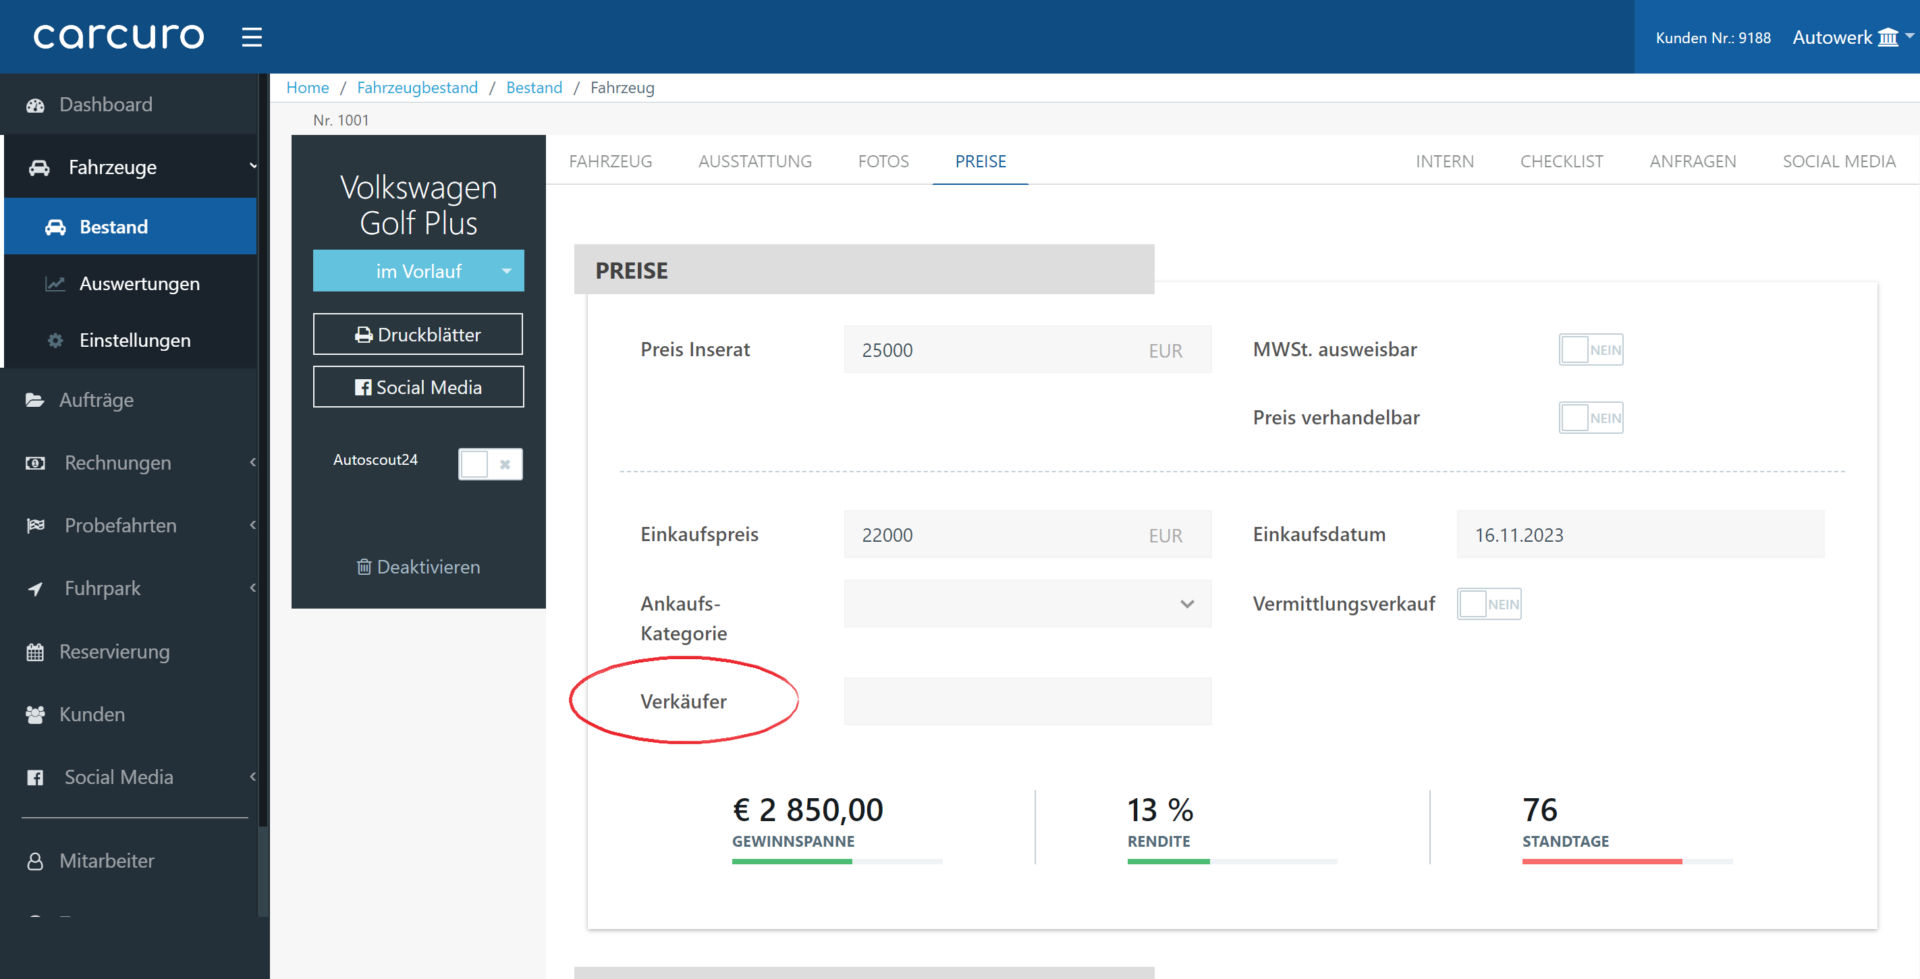
Task: Go to Home breadcrumb link
Action: coord(307,88)
